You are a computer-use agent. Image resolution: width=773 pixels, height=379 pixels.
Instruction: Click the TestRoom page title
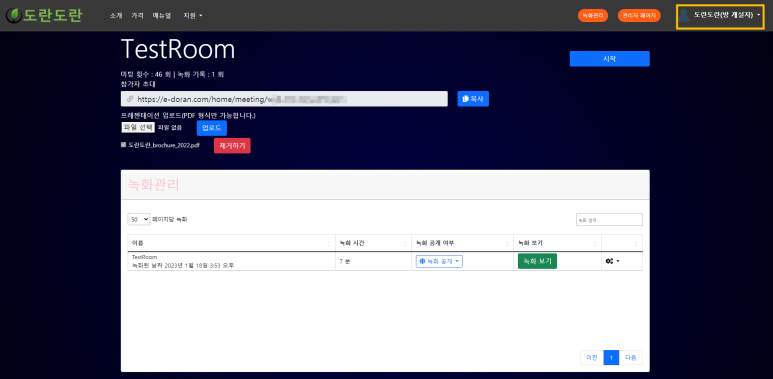point(178,49)
